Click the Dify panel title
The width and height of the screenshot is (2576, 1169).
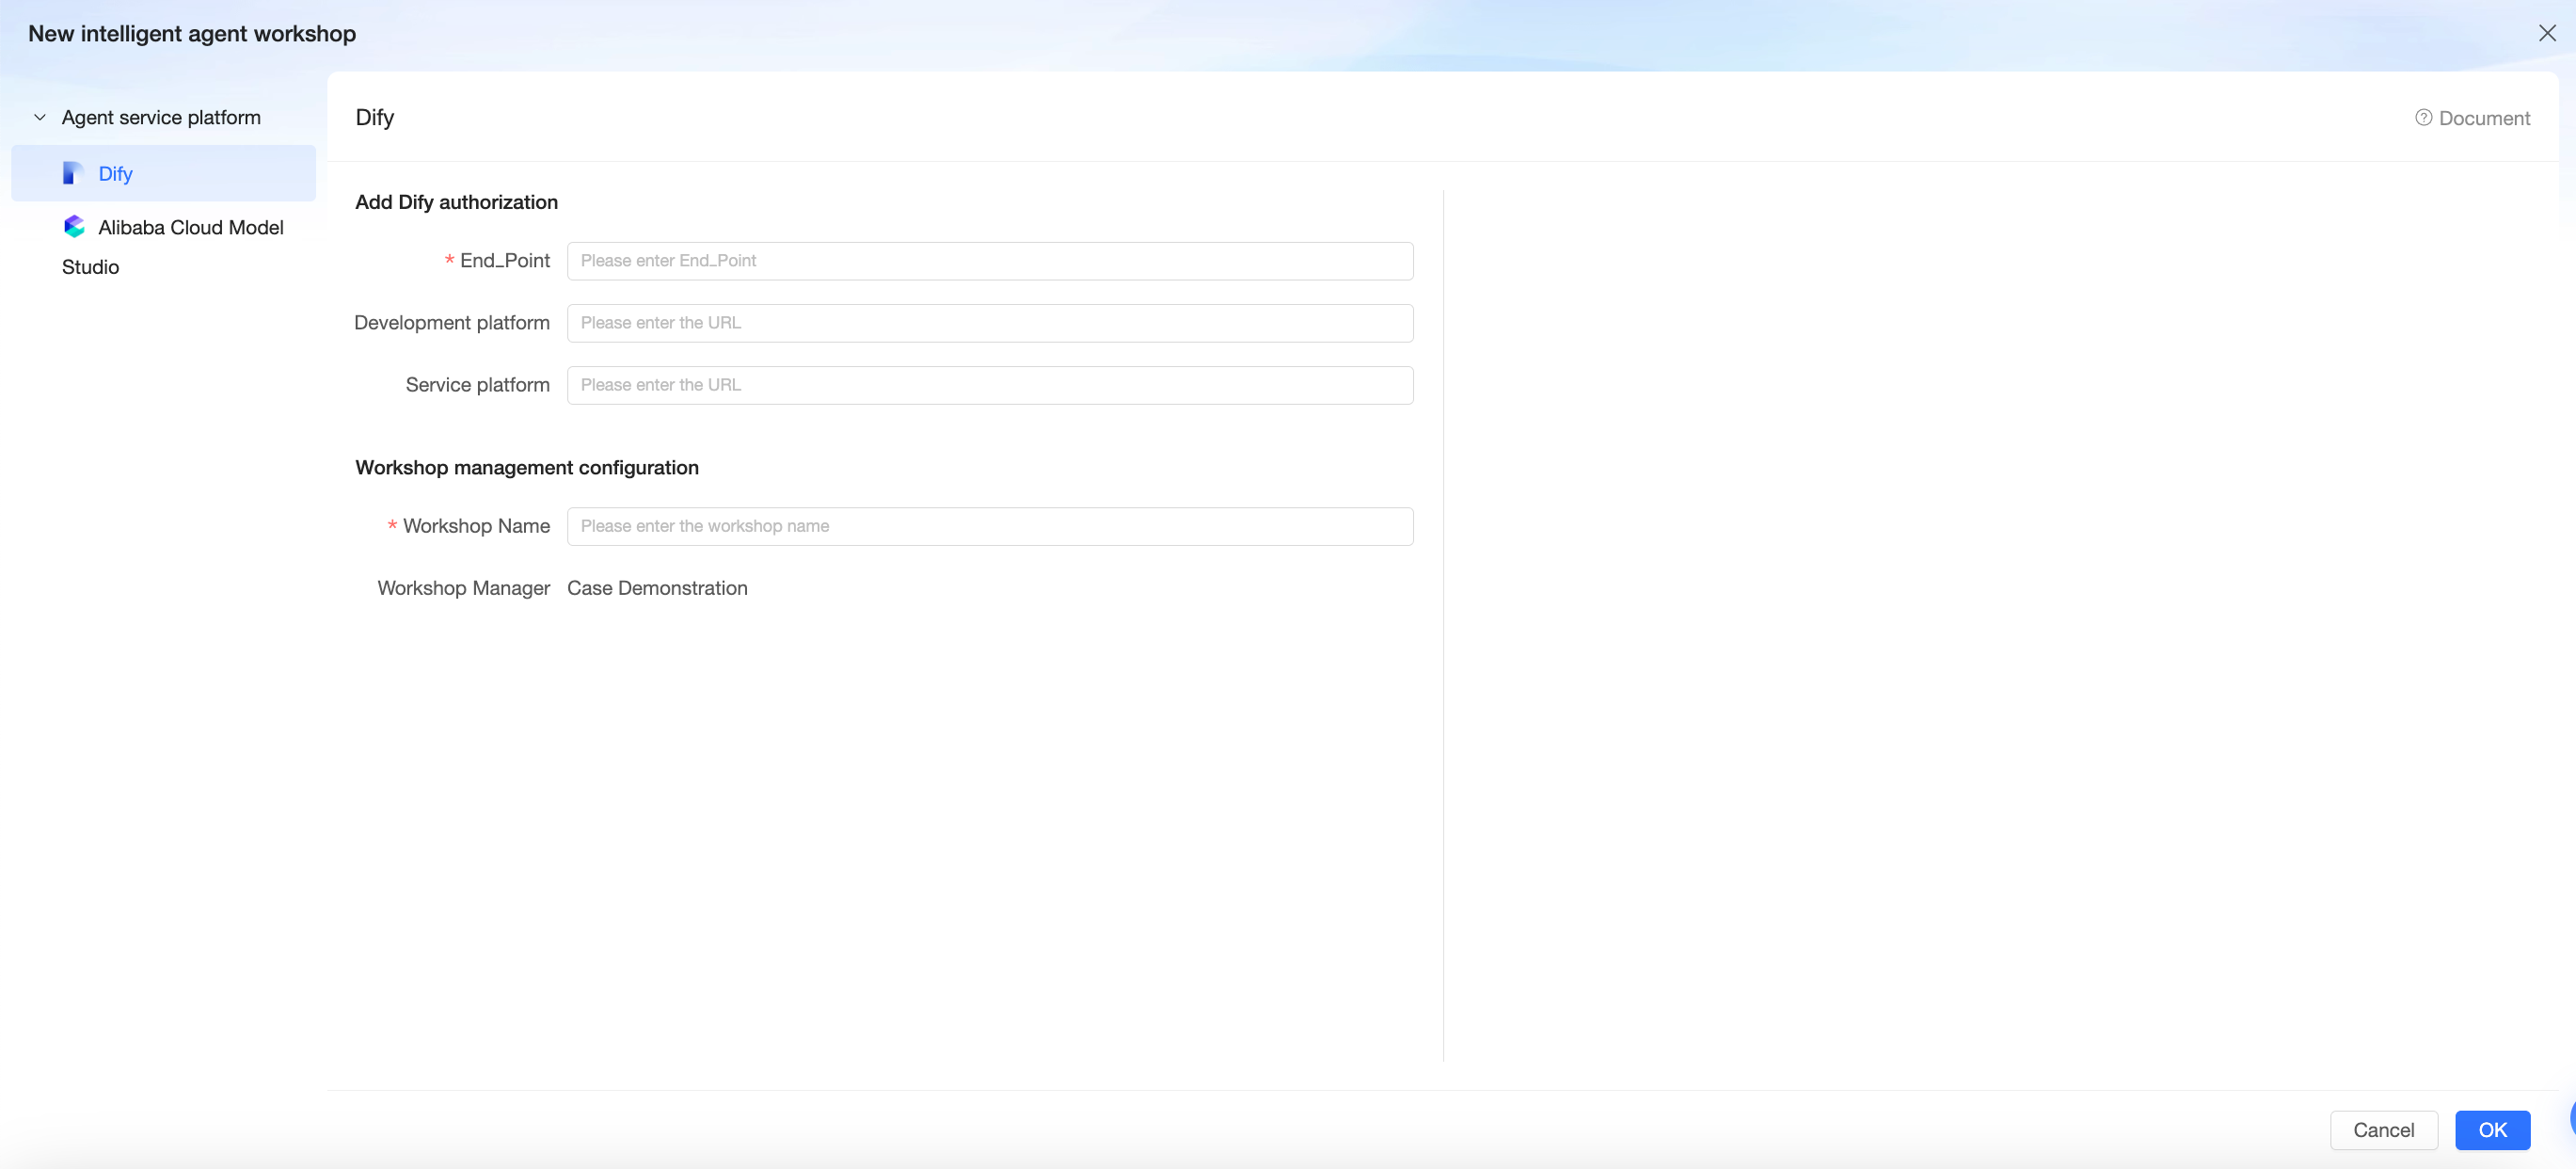(x=375, y=117)
